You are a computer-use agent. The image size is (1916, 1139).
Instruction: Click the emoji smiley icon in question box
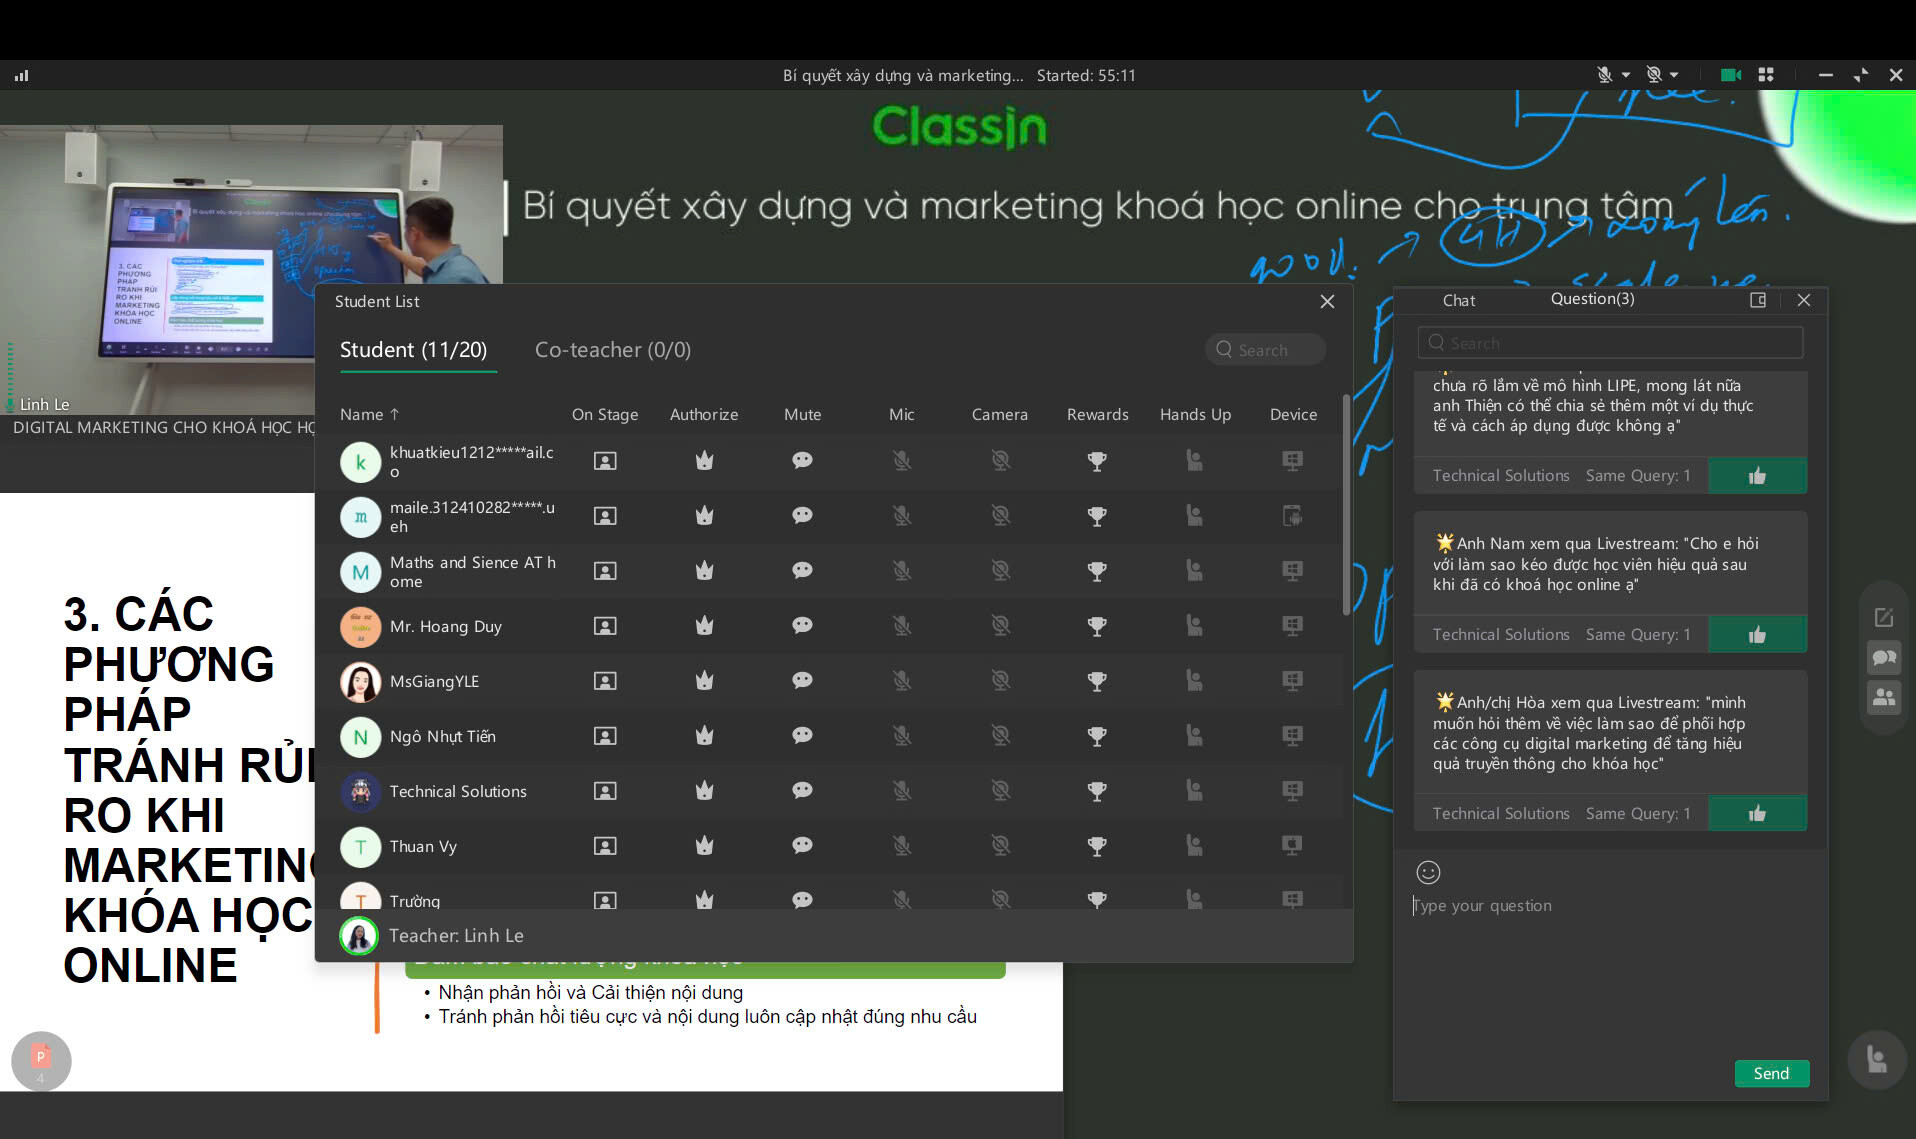[x=1428, y=872]
